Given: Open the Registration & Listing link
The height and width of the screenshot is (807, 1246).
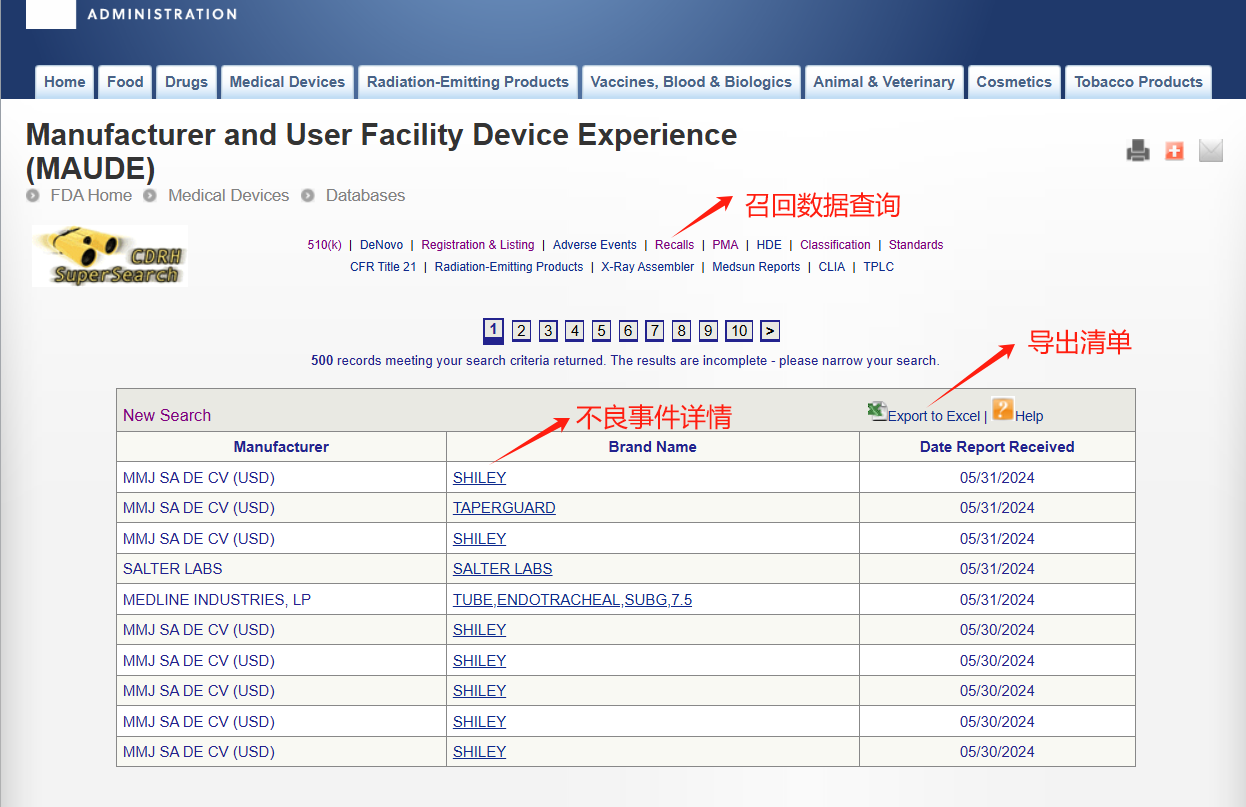Looking at the screenshot, I should (478, 245).
